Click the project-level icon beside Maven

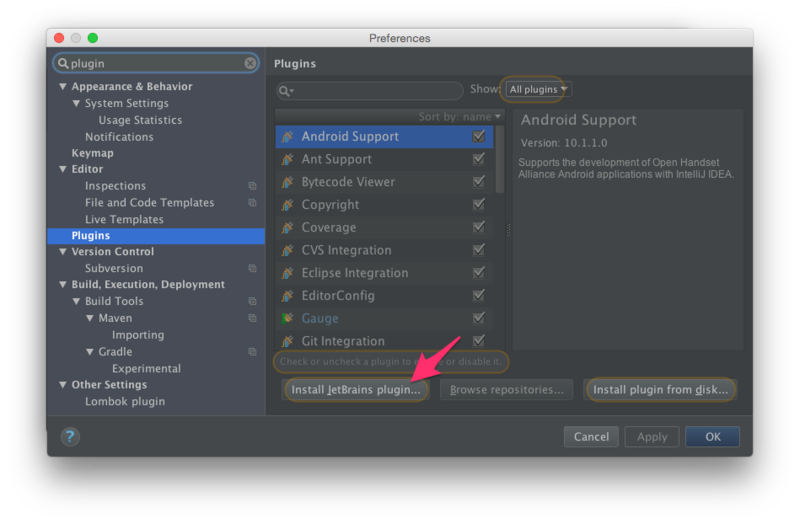(x=252, y=318)
